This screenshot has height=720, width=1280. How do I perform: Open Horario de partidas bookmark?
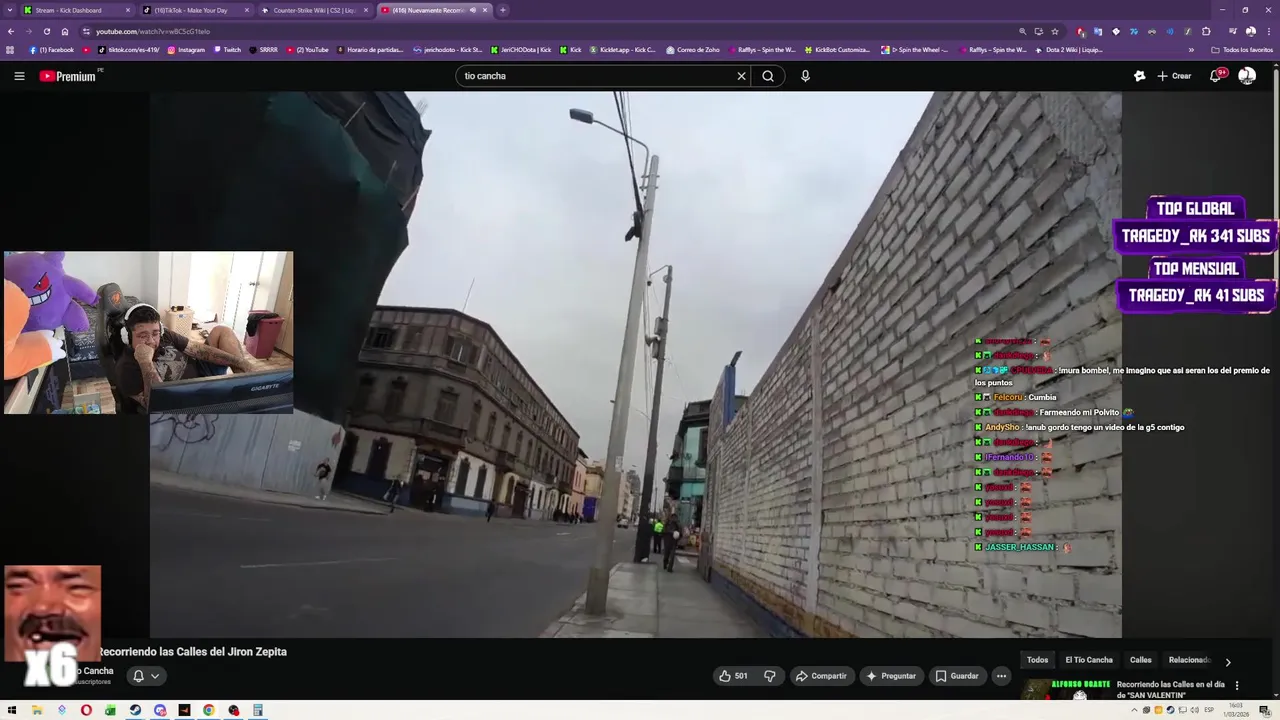[x=370, y=50]
